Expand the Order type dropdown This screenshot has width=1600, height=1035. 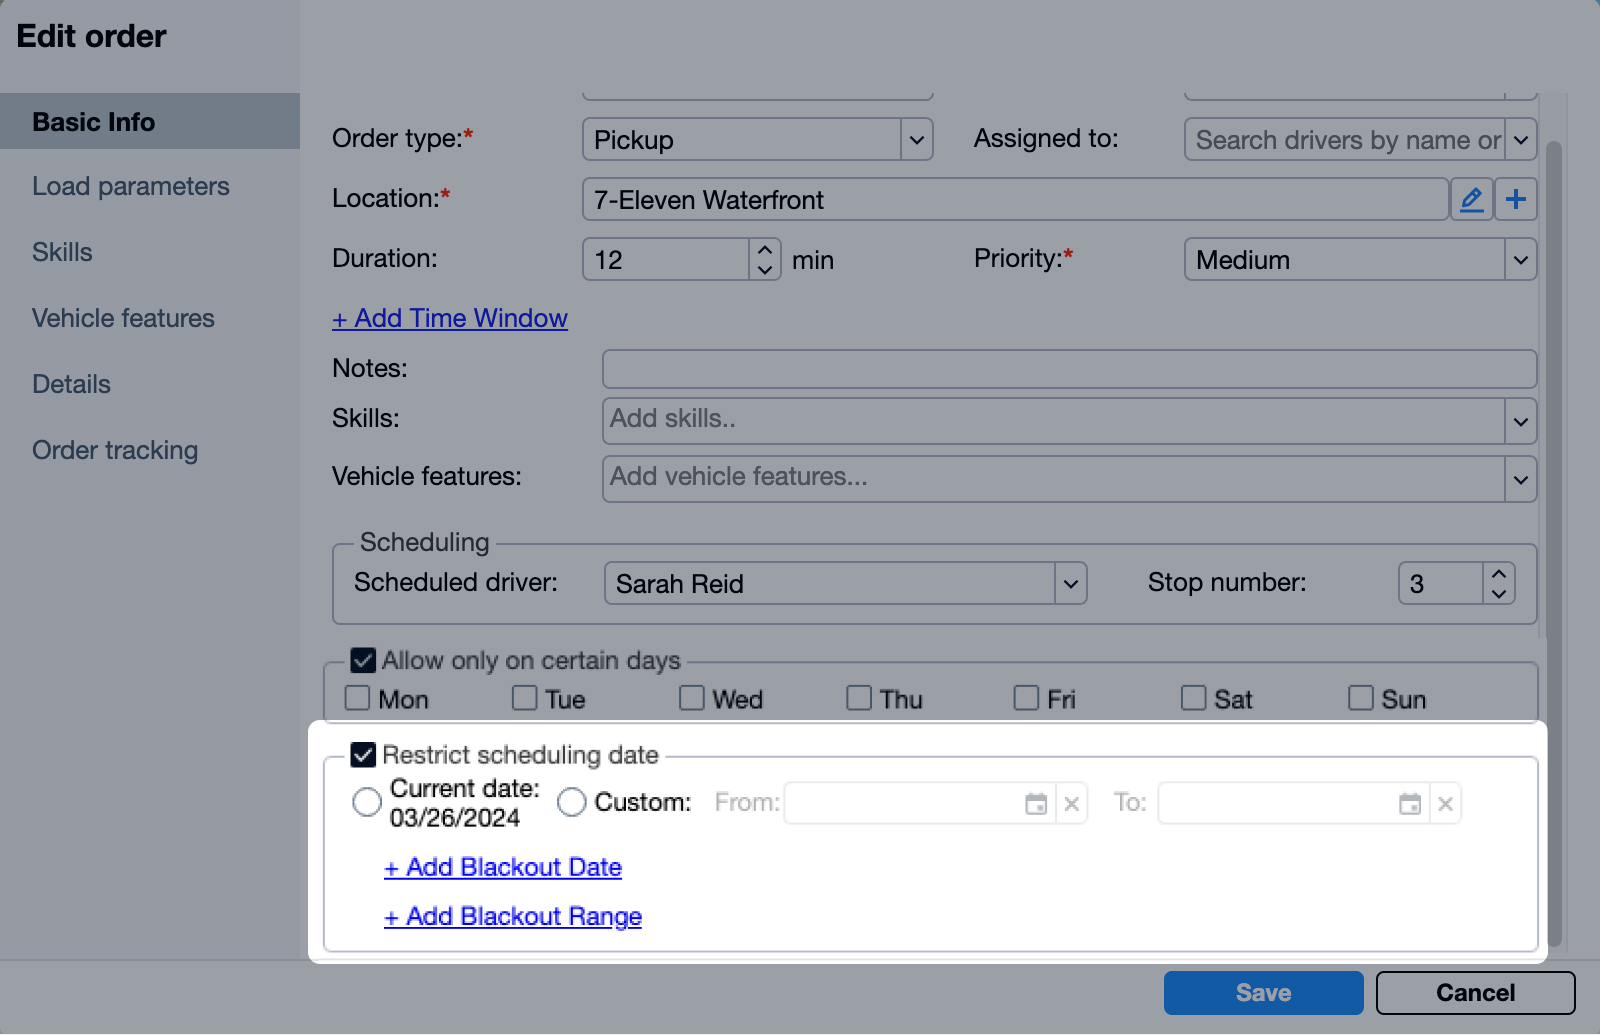[916, 140]
